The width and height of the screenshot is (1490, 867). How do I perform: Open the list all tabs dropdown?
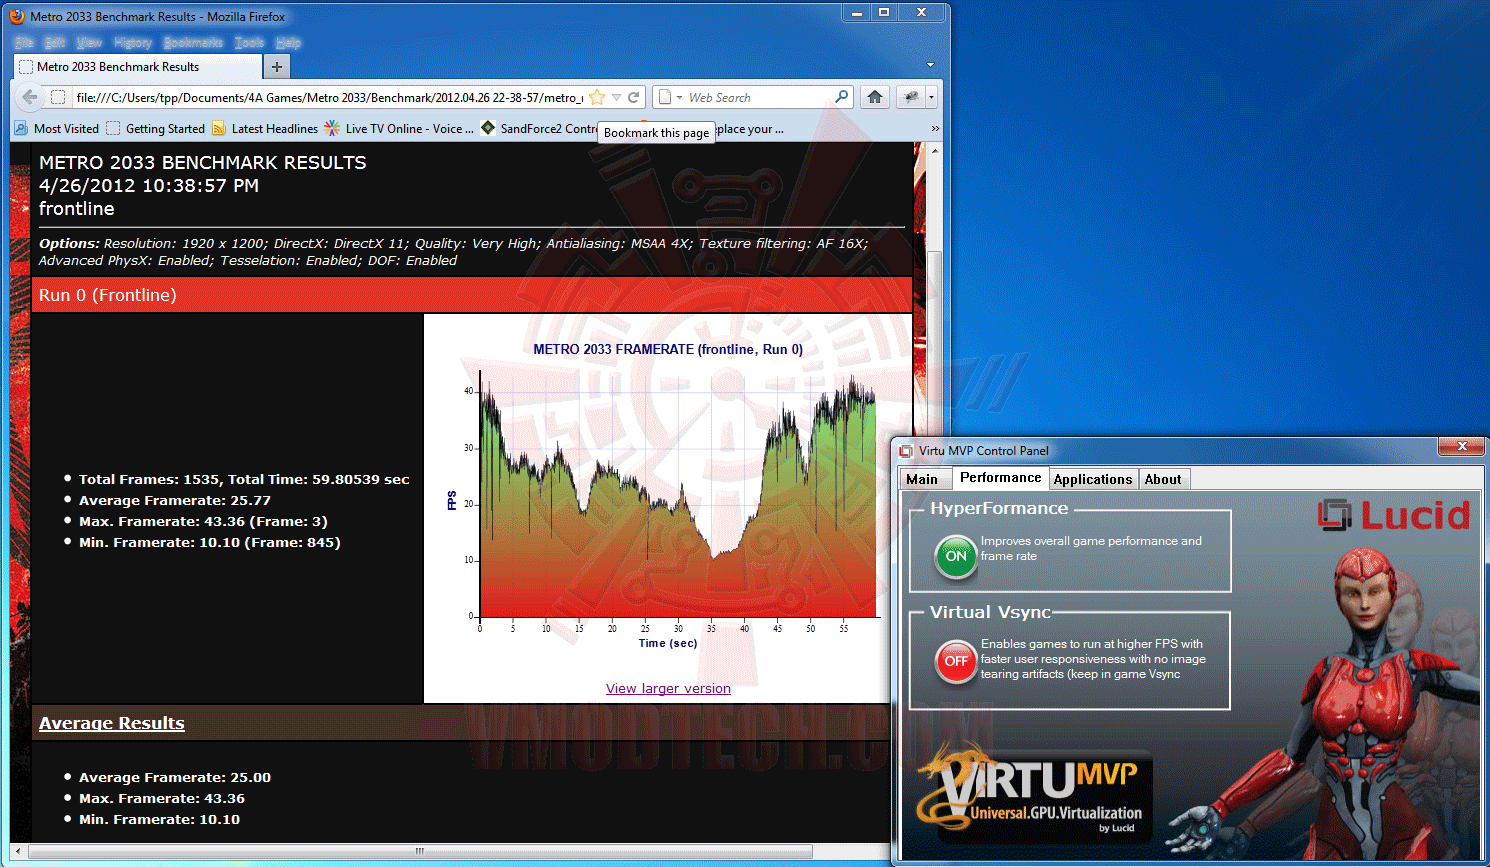(930, 66)
